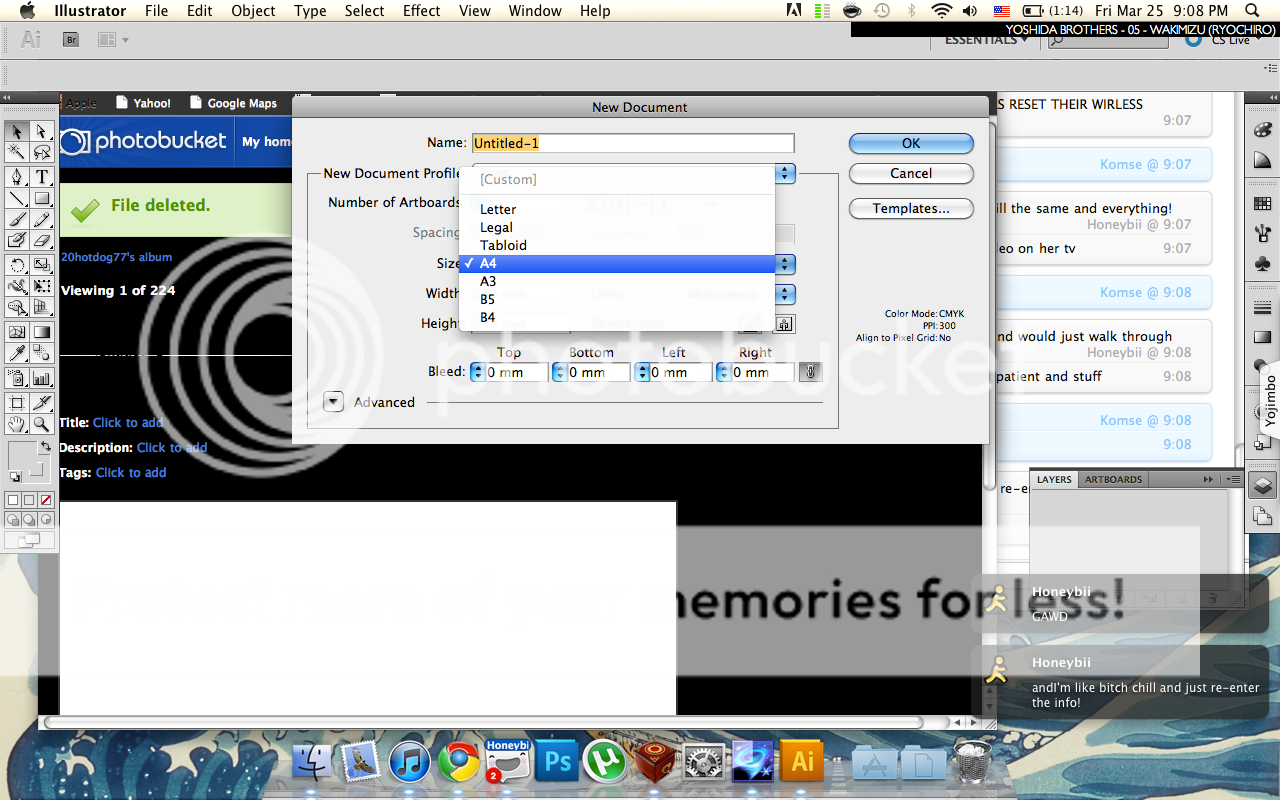Viewport: 1280px width, 800px height.
Task: Switch to the Artboards tab
Action: tap(1113, 480)
